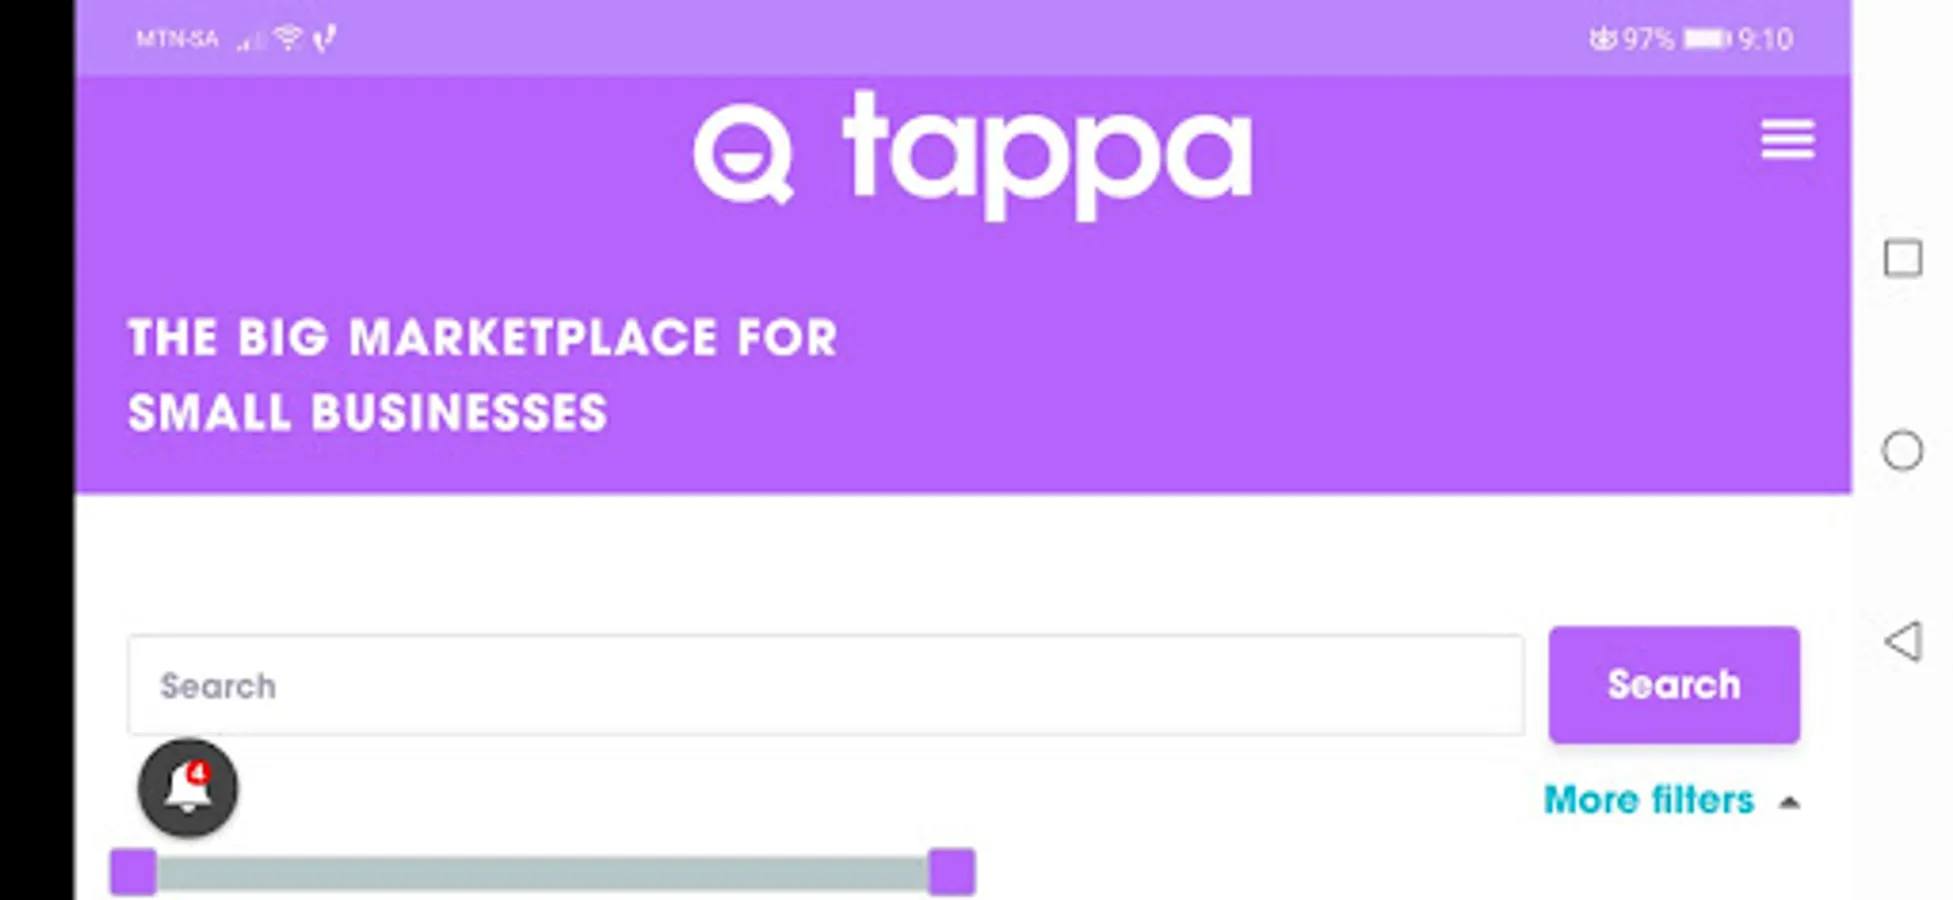Image resolution: width=1953 pixels, height=900 pixels.
Task: Tap the Wi-Fi status icon
Action: (x=289, y=38)
